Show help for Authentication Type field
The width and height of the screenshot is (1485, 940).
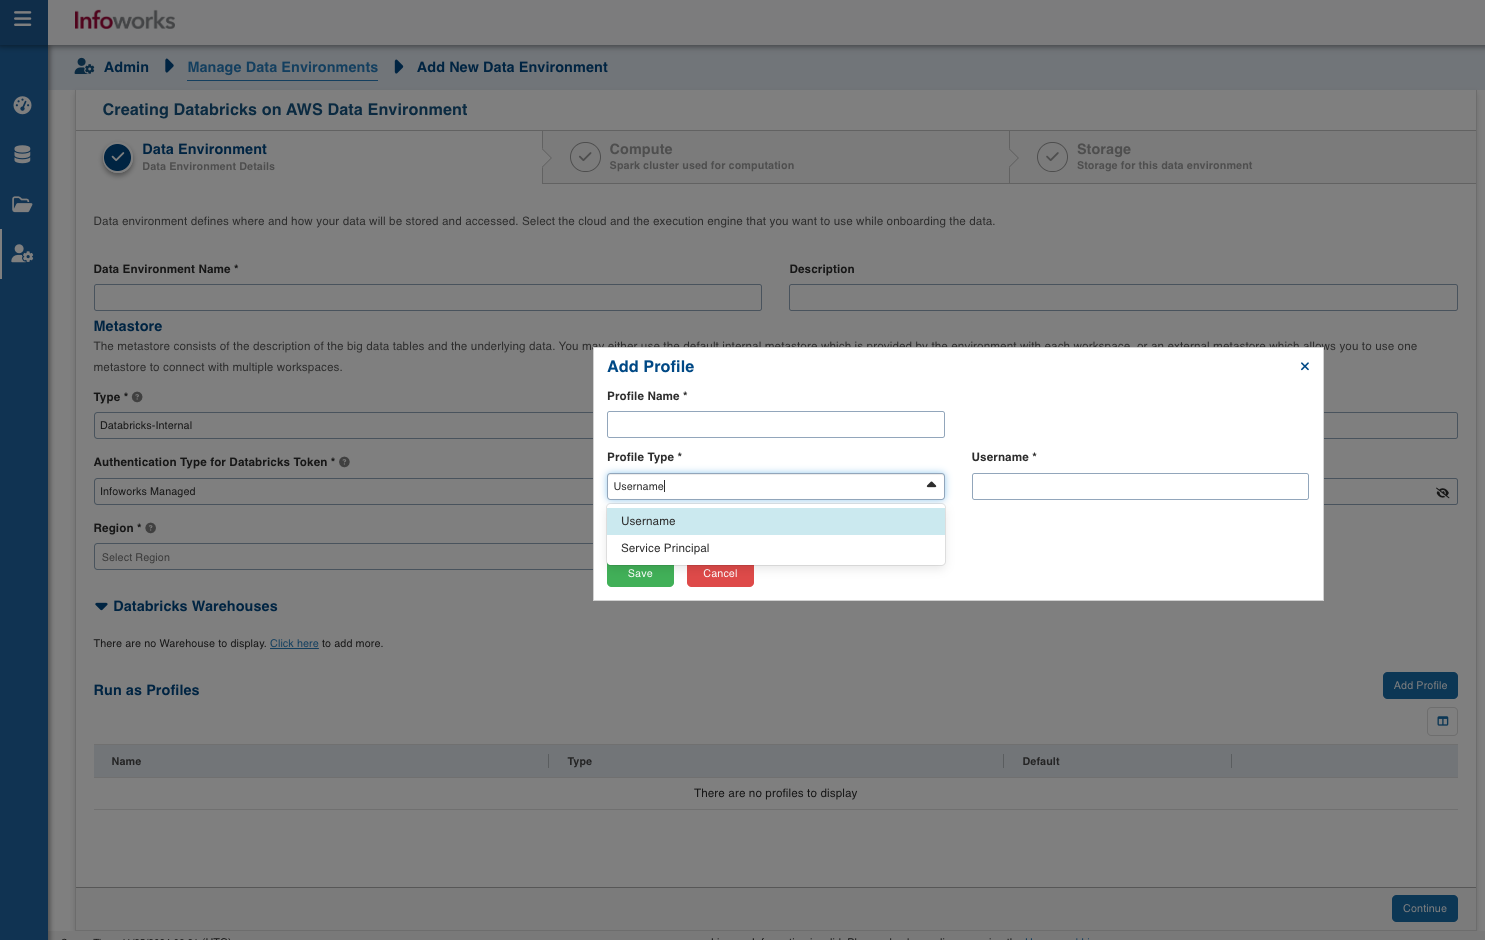[344, 462]
